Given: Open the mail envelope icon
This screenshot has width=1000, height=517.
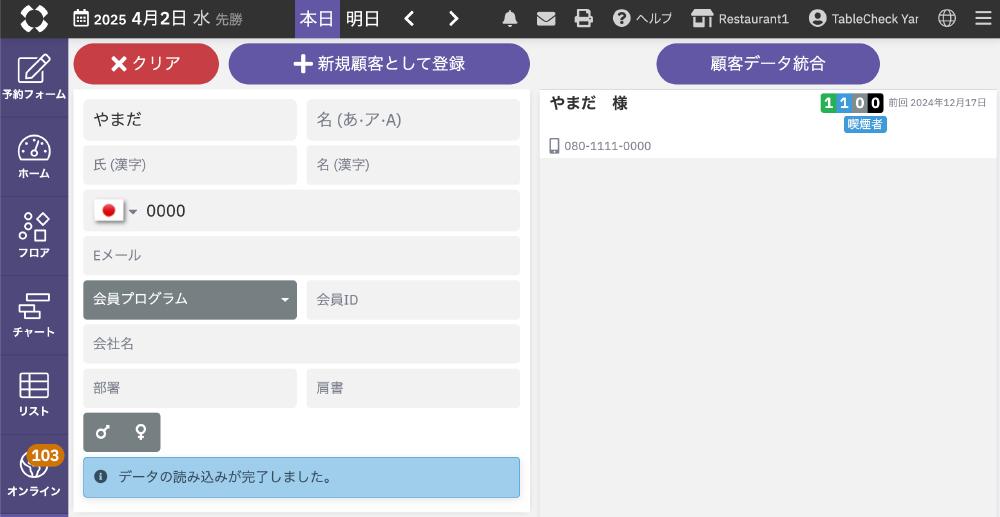Looking at the screenshot, I should click(x=546, y=18).
